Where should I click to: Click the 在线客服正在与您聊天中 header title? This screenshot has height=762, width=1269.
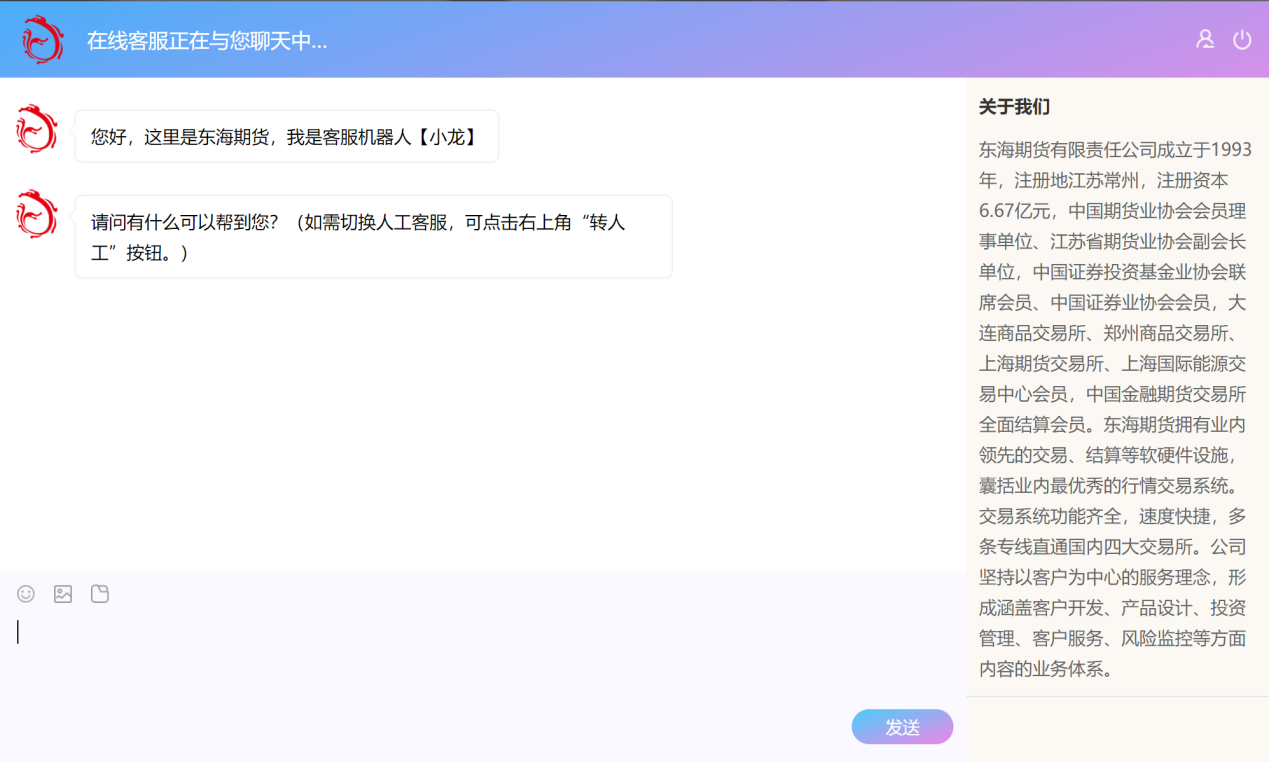[207, 41]
